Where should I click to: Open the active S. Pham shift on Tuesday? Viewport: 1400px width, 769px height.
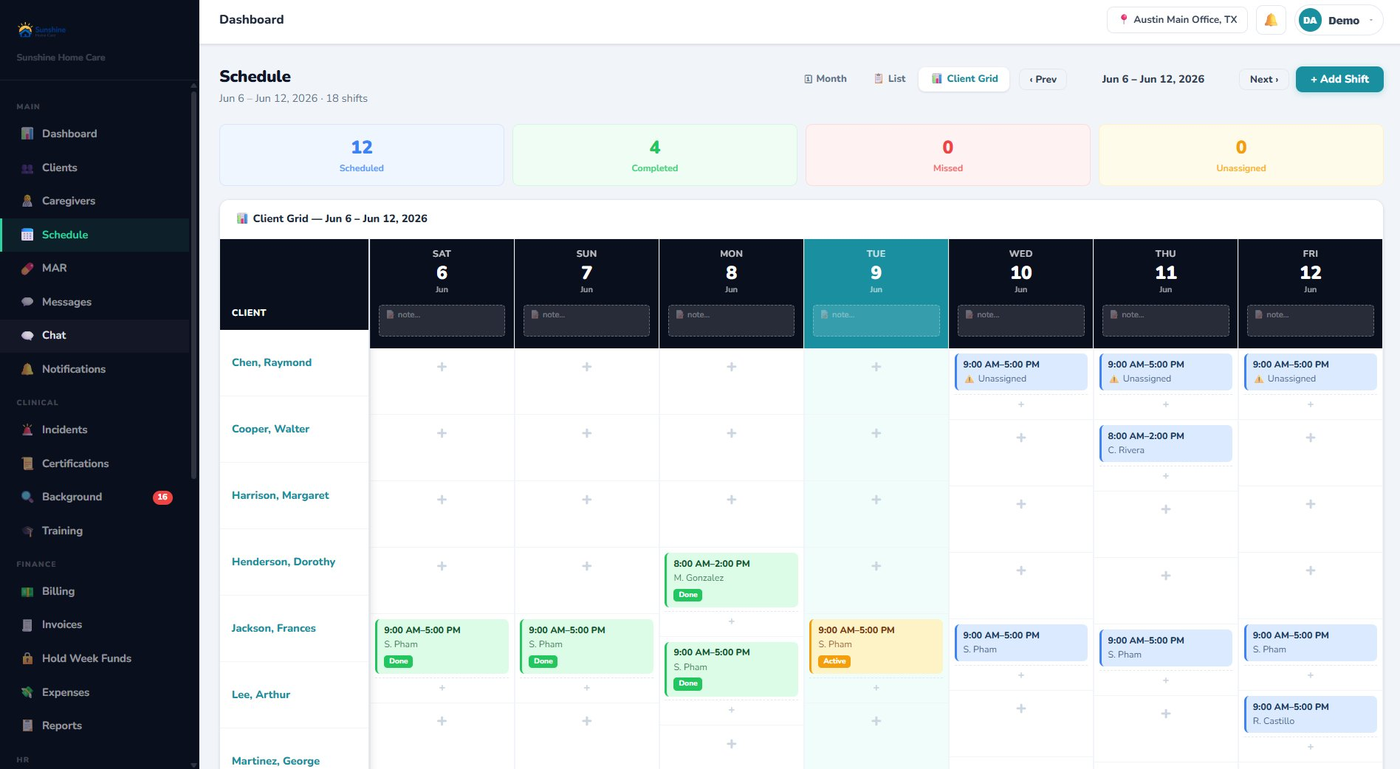click(x=876, y=646)
